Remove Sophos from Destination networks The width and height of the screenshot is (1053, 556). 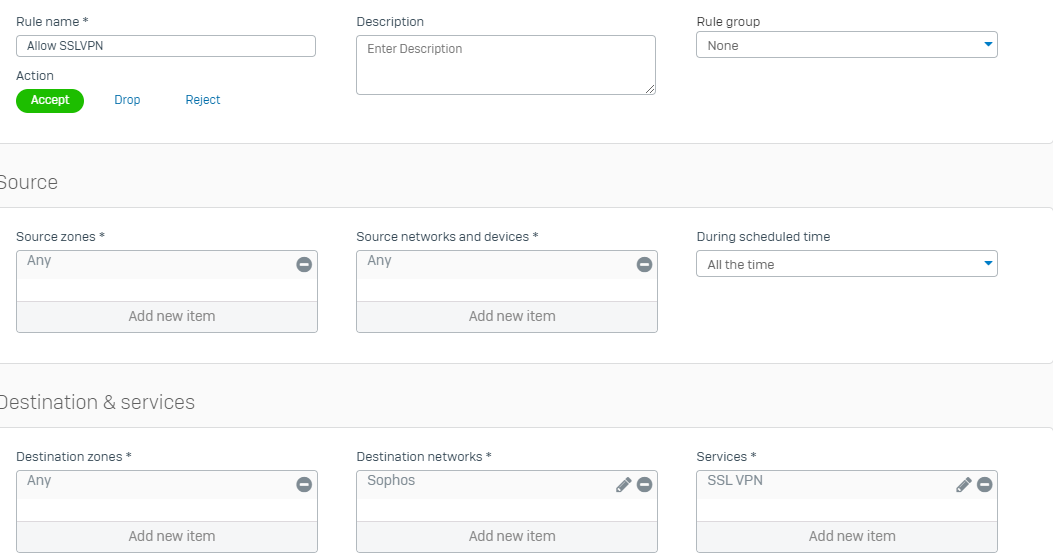pyautogui.click(x=645, y=484)
